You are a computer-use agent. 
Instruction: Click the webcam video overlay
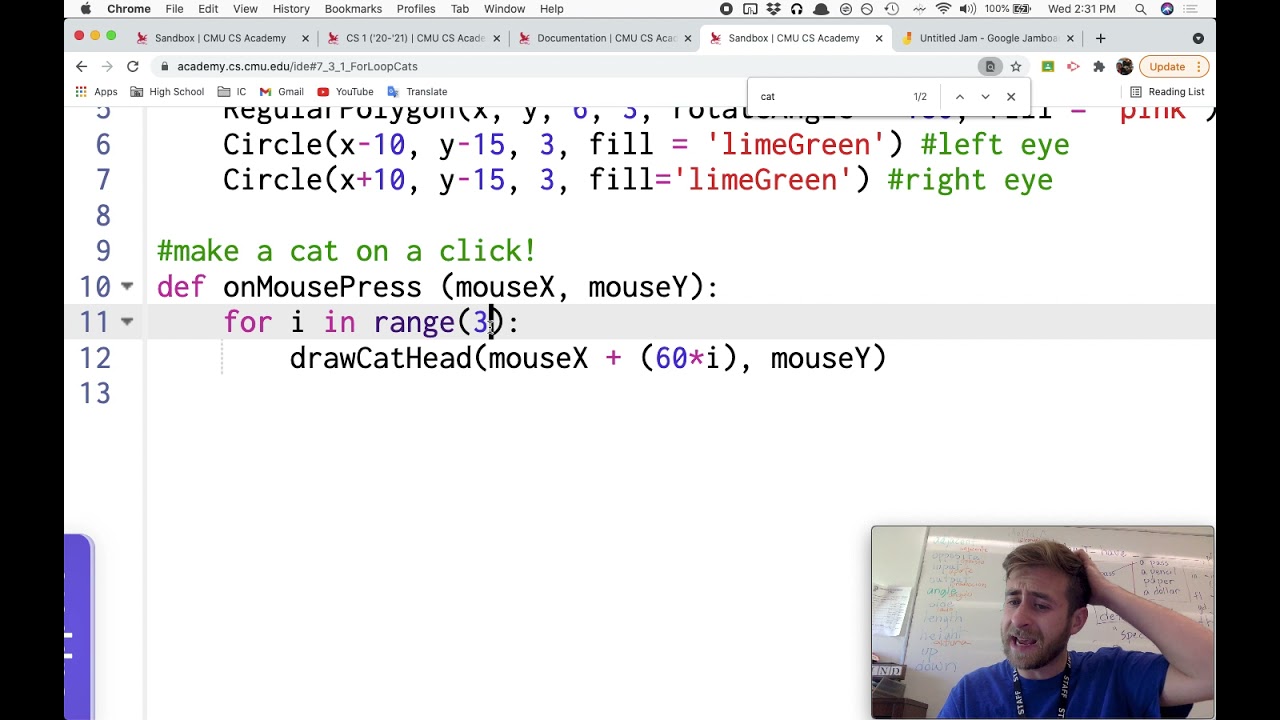pyautogui.click(x=1043, y=622)
